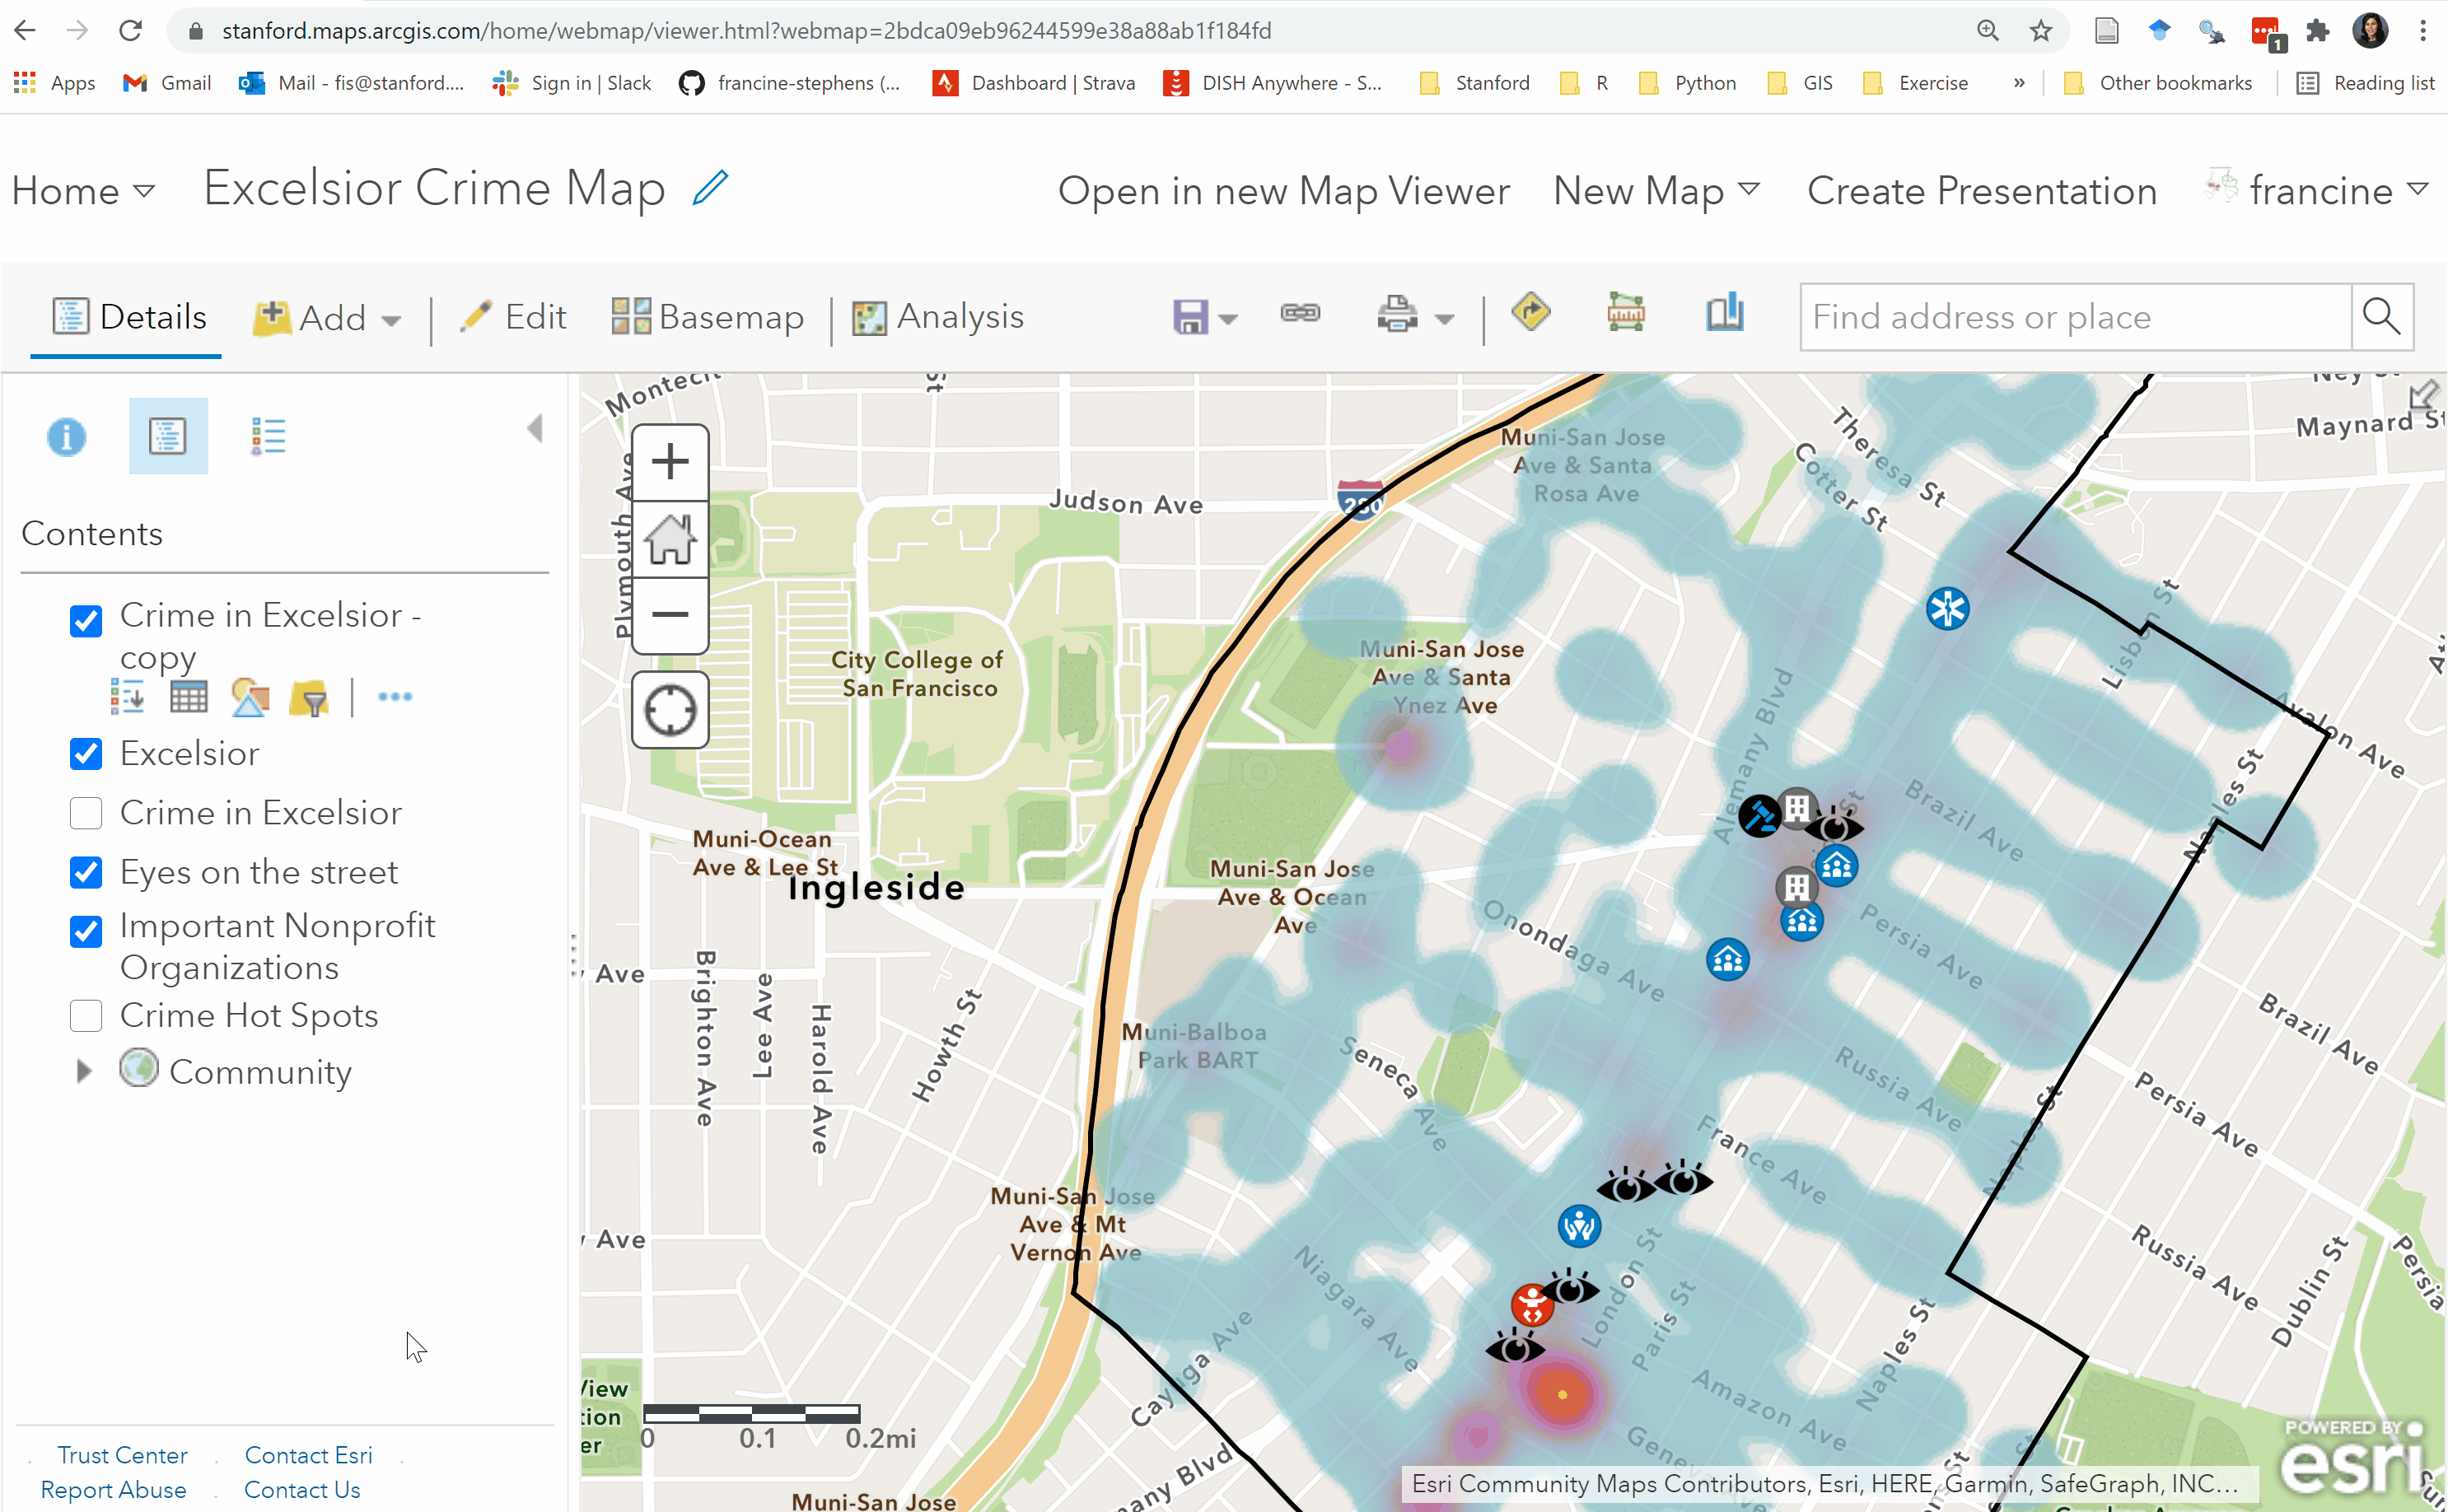The height and width of the screenshot is (1512, 2448).
Task: Click the Find address or place field
Action: click(2074, 317)
